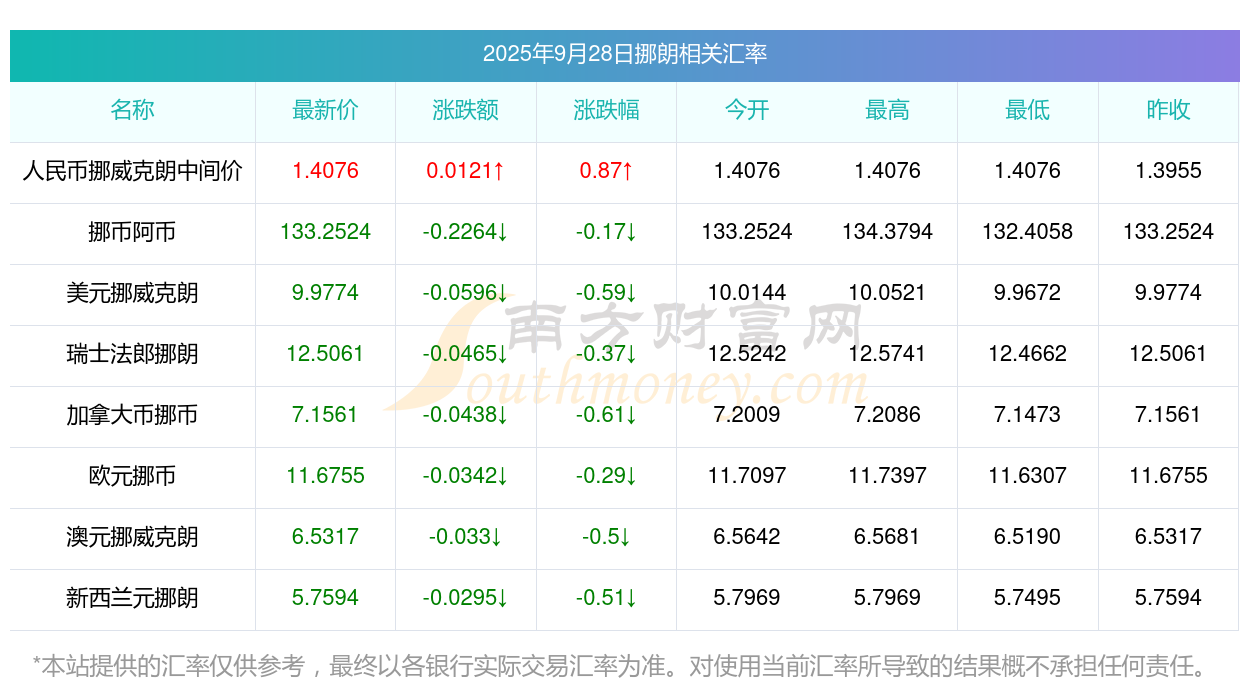Click previous close value 1.3955
Image resolution: width=1250 pixels, height=697 pixels.
click(x=1168, y=171)
